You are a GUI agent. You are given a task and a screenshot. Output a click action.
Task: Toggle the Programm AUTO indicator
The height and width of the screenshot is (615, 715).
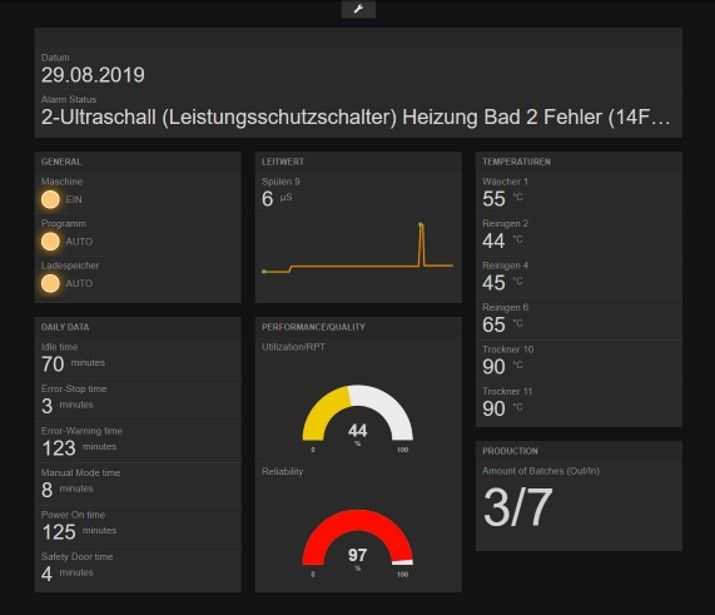50,241
